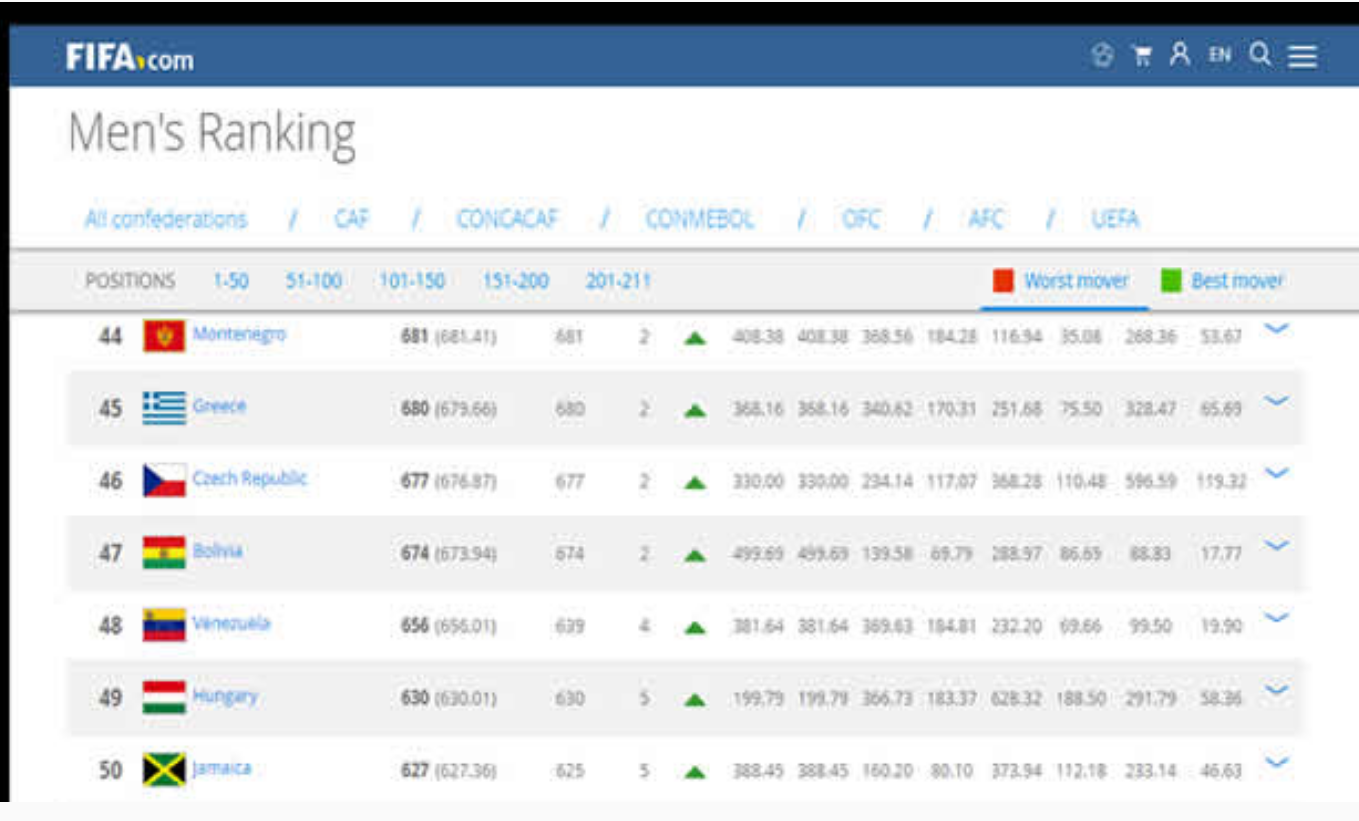Click the Men's Ranking heading
The width and height of the screenshot is (1359, 821).
click(212, 133)
